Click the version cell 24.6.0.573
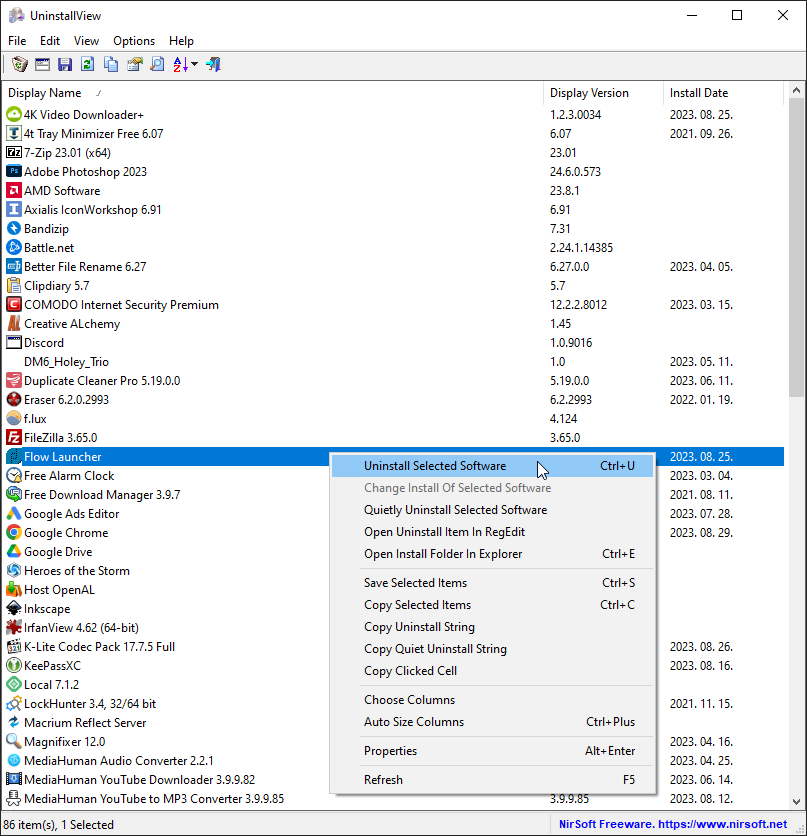The height and width of the screenshot is (836, 807). tap(575, 172)
